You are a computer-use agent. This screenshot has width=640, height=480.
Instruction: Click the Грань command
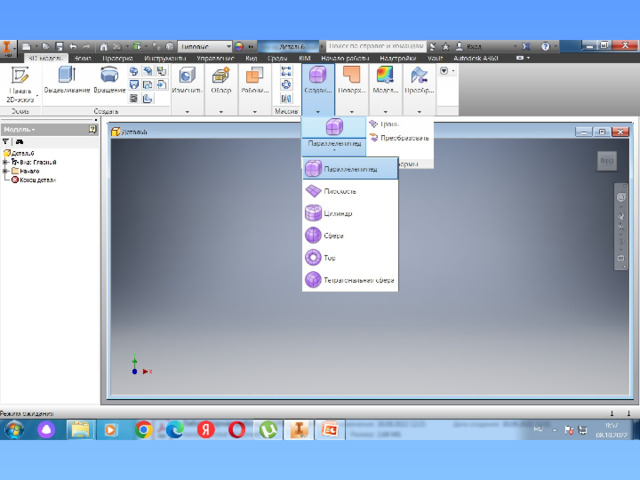tap(388, 124)
